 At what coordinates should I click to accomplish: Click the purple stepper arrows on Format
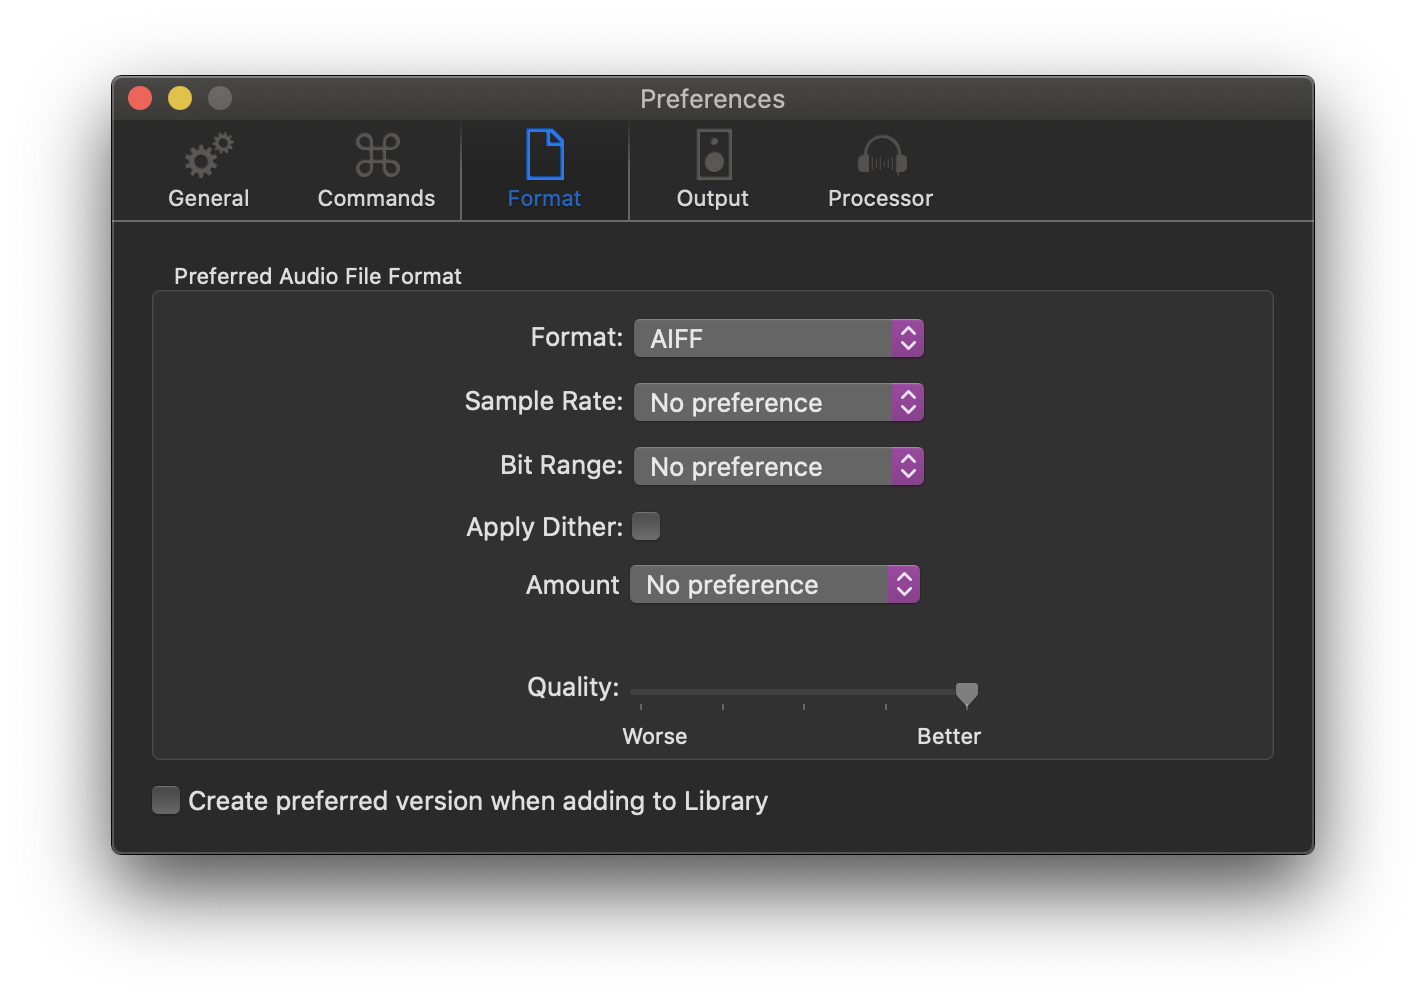pos(907,339)
